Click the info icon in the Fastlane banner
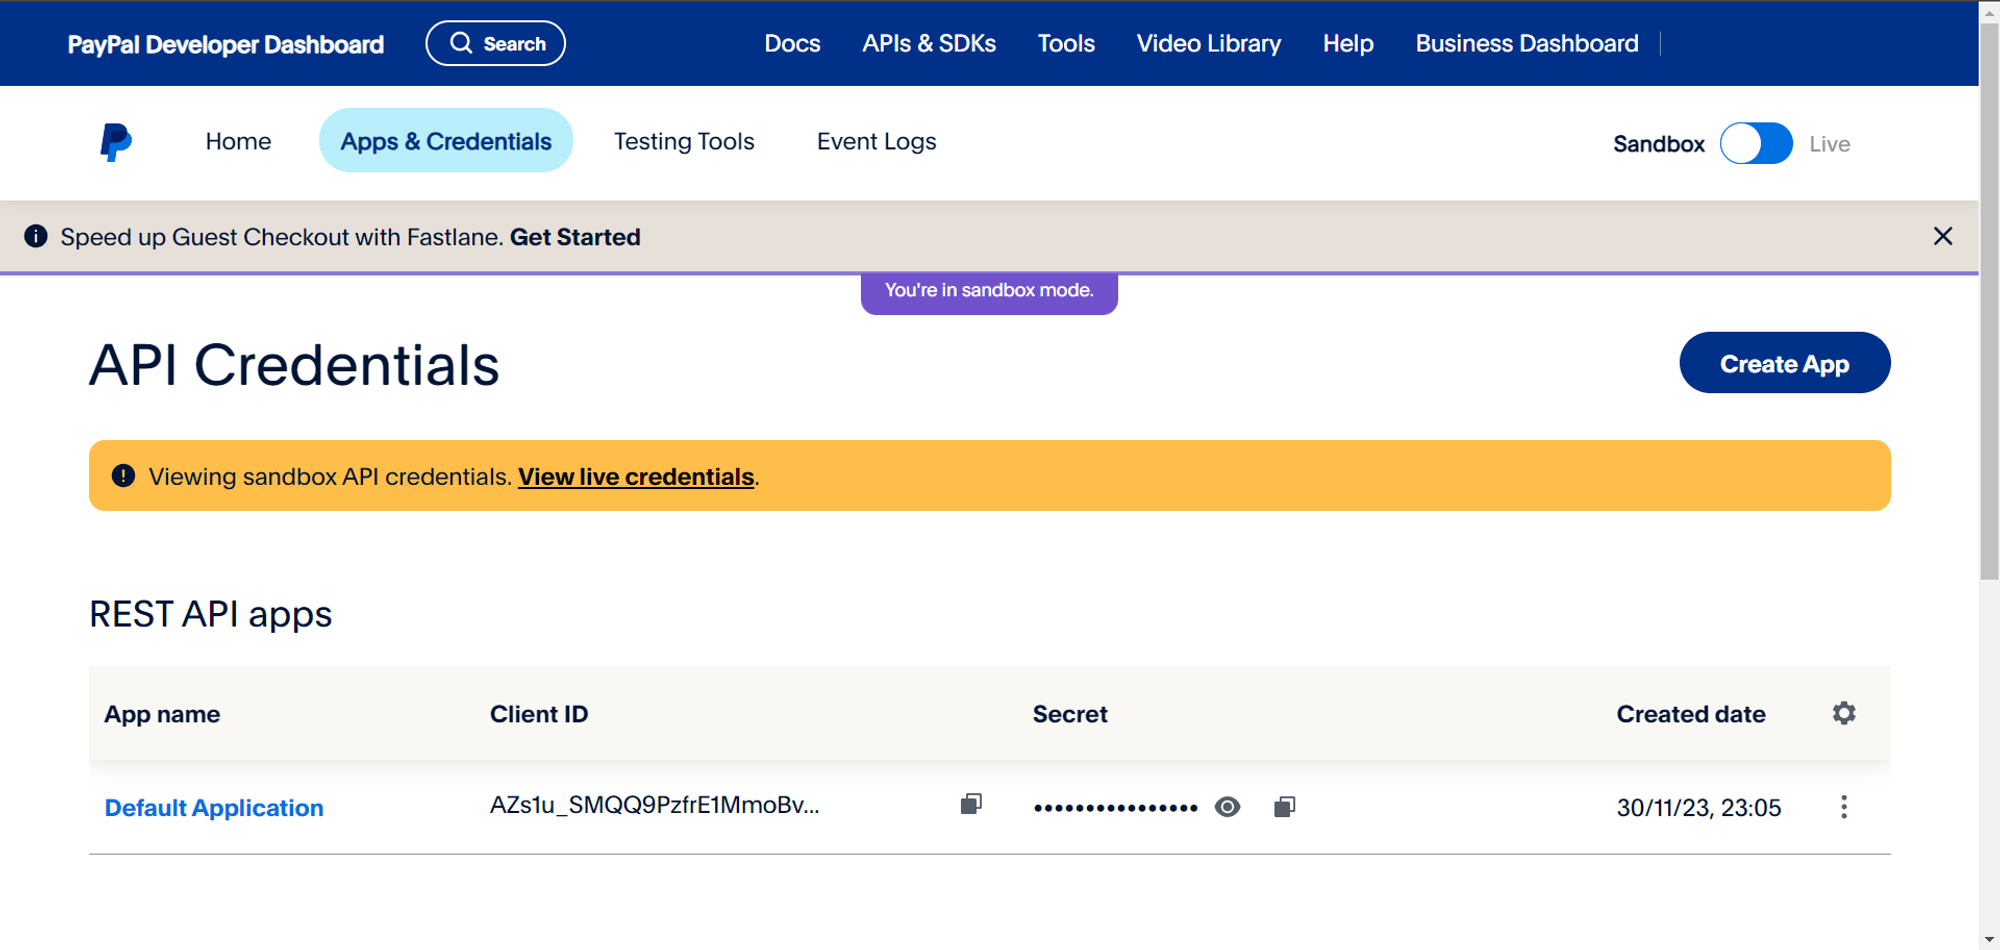This screenshot has height=950, width=2000. [x=37, y=236]
